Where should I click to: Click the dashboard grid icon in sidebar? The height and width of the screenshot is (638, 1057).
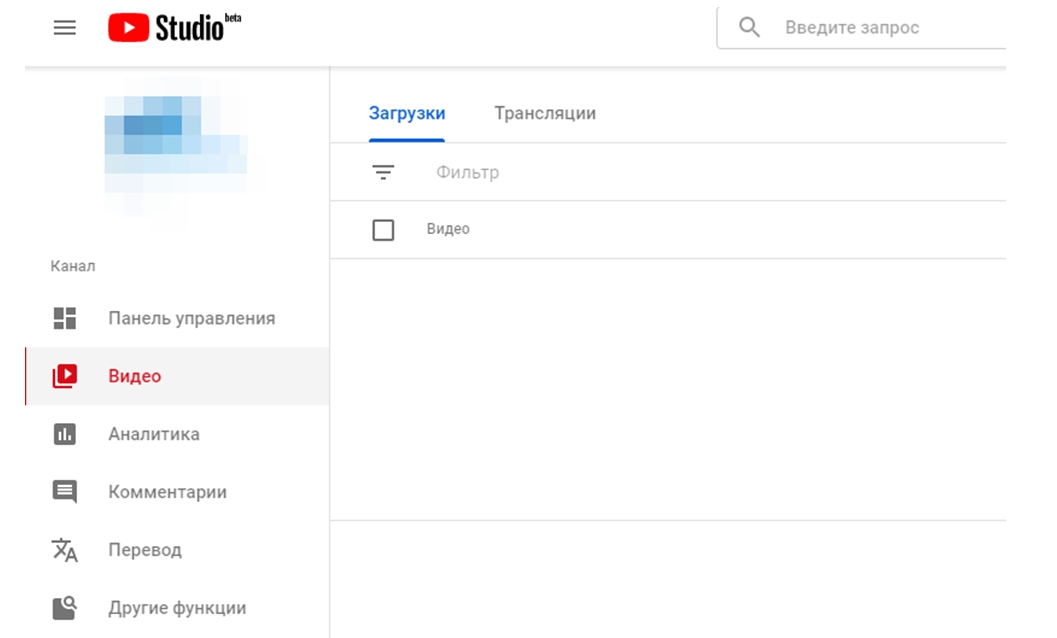pos(65,318)
